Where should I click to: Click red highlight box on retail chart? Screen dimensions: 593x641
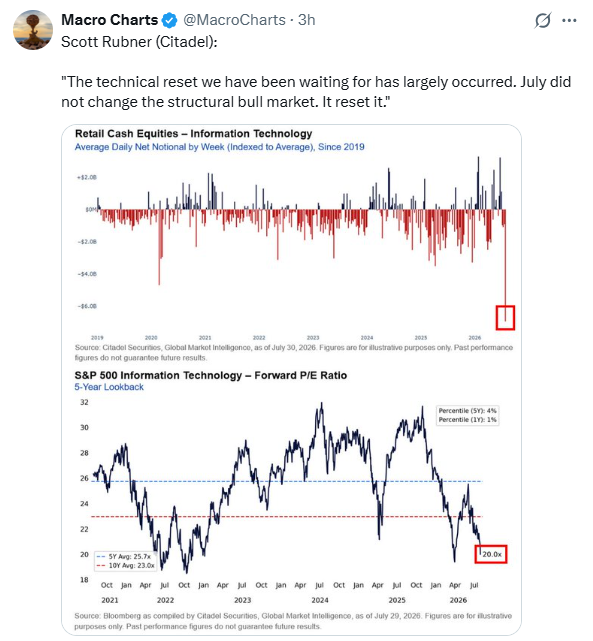coord(505,318)
